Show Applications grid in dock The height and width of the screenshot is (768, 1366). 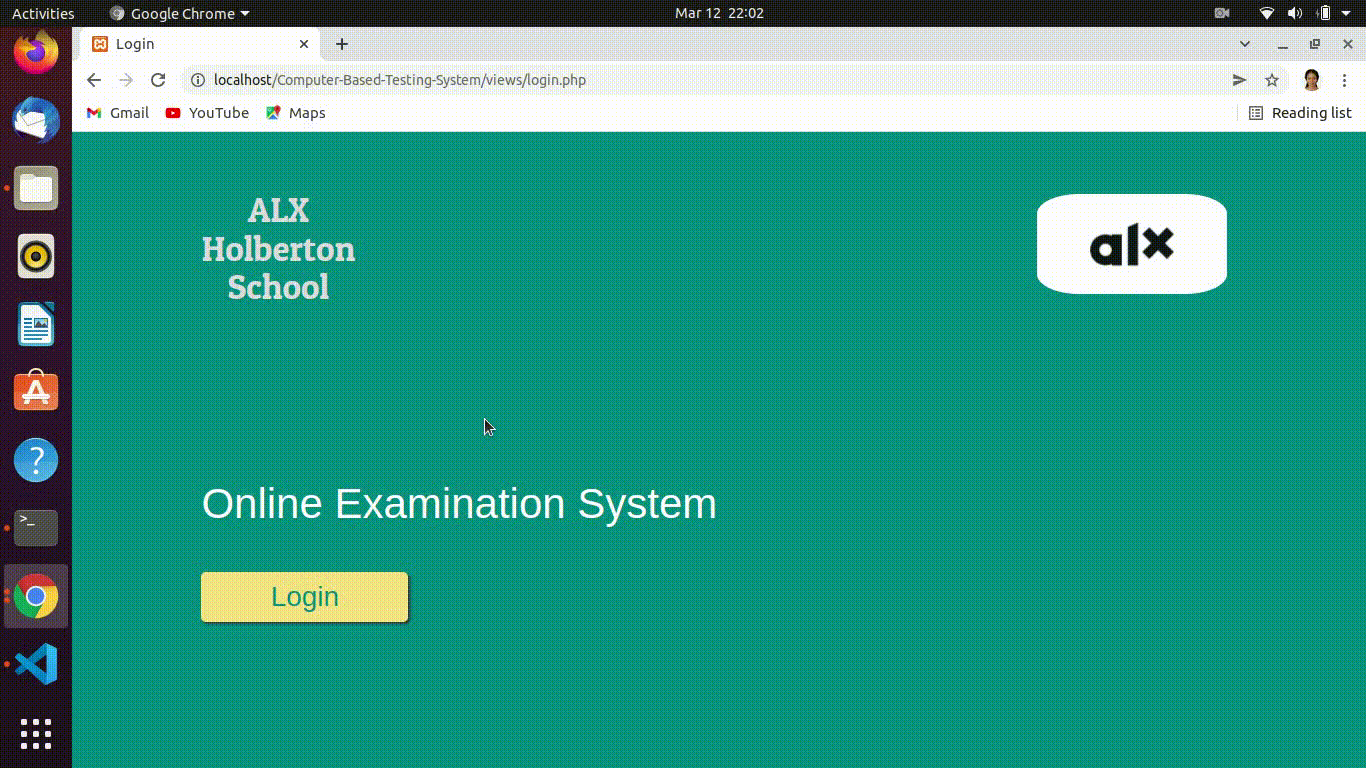tap(36, 734)
